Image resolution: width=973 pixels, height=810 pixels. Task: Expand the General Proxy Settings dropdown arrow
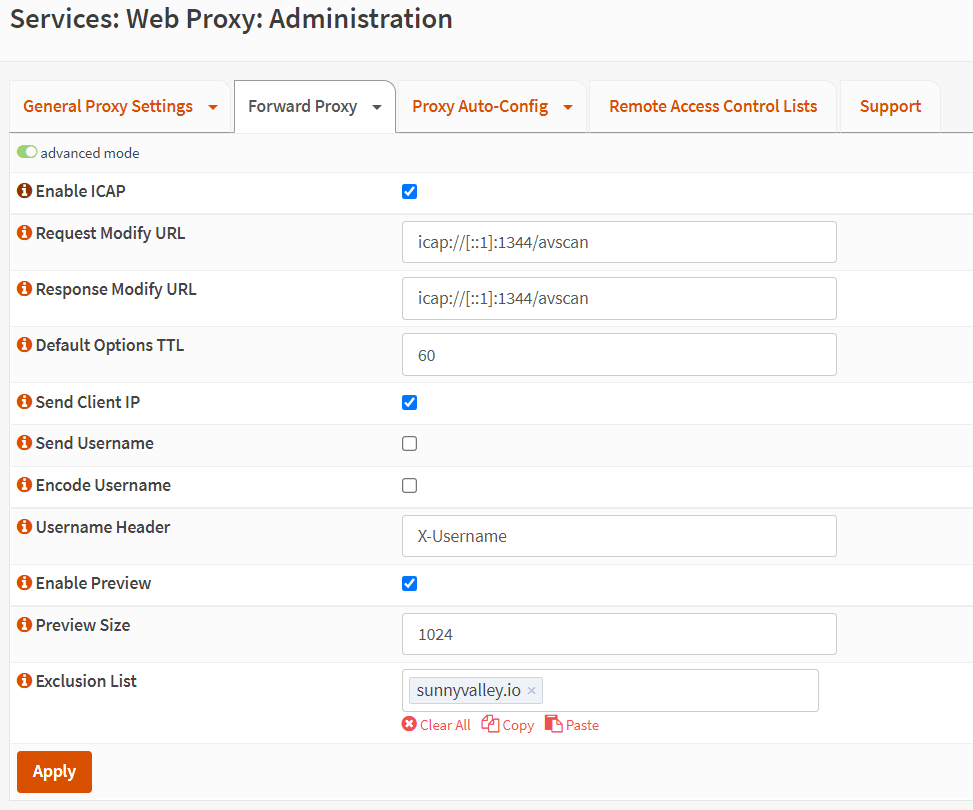coord(213,107)
